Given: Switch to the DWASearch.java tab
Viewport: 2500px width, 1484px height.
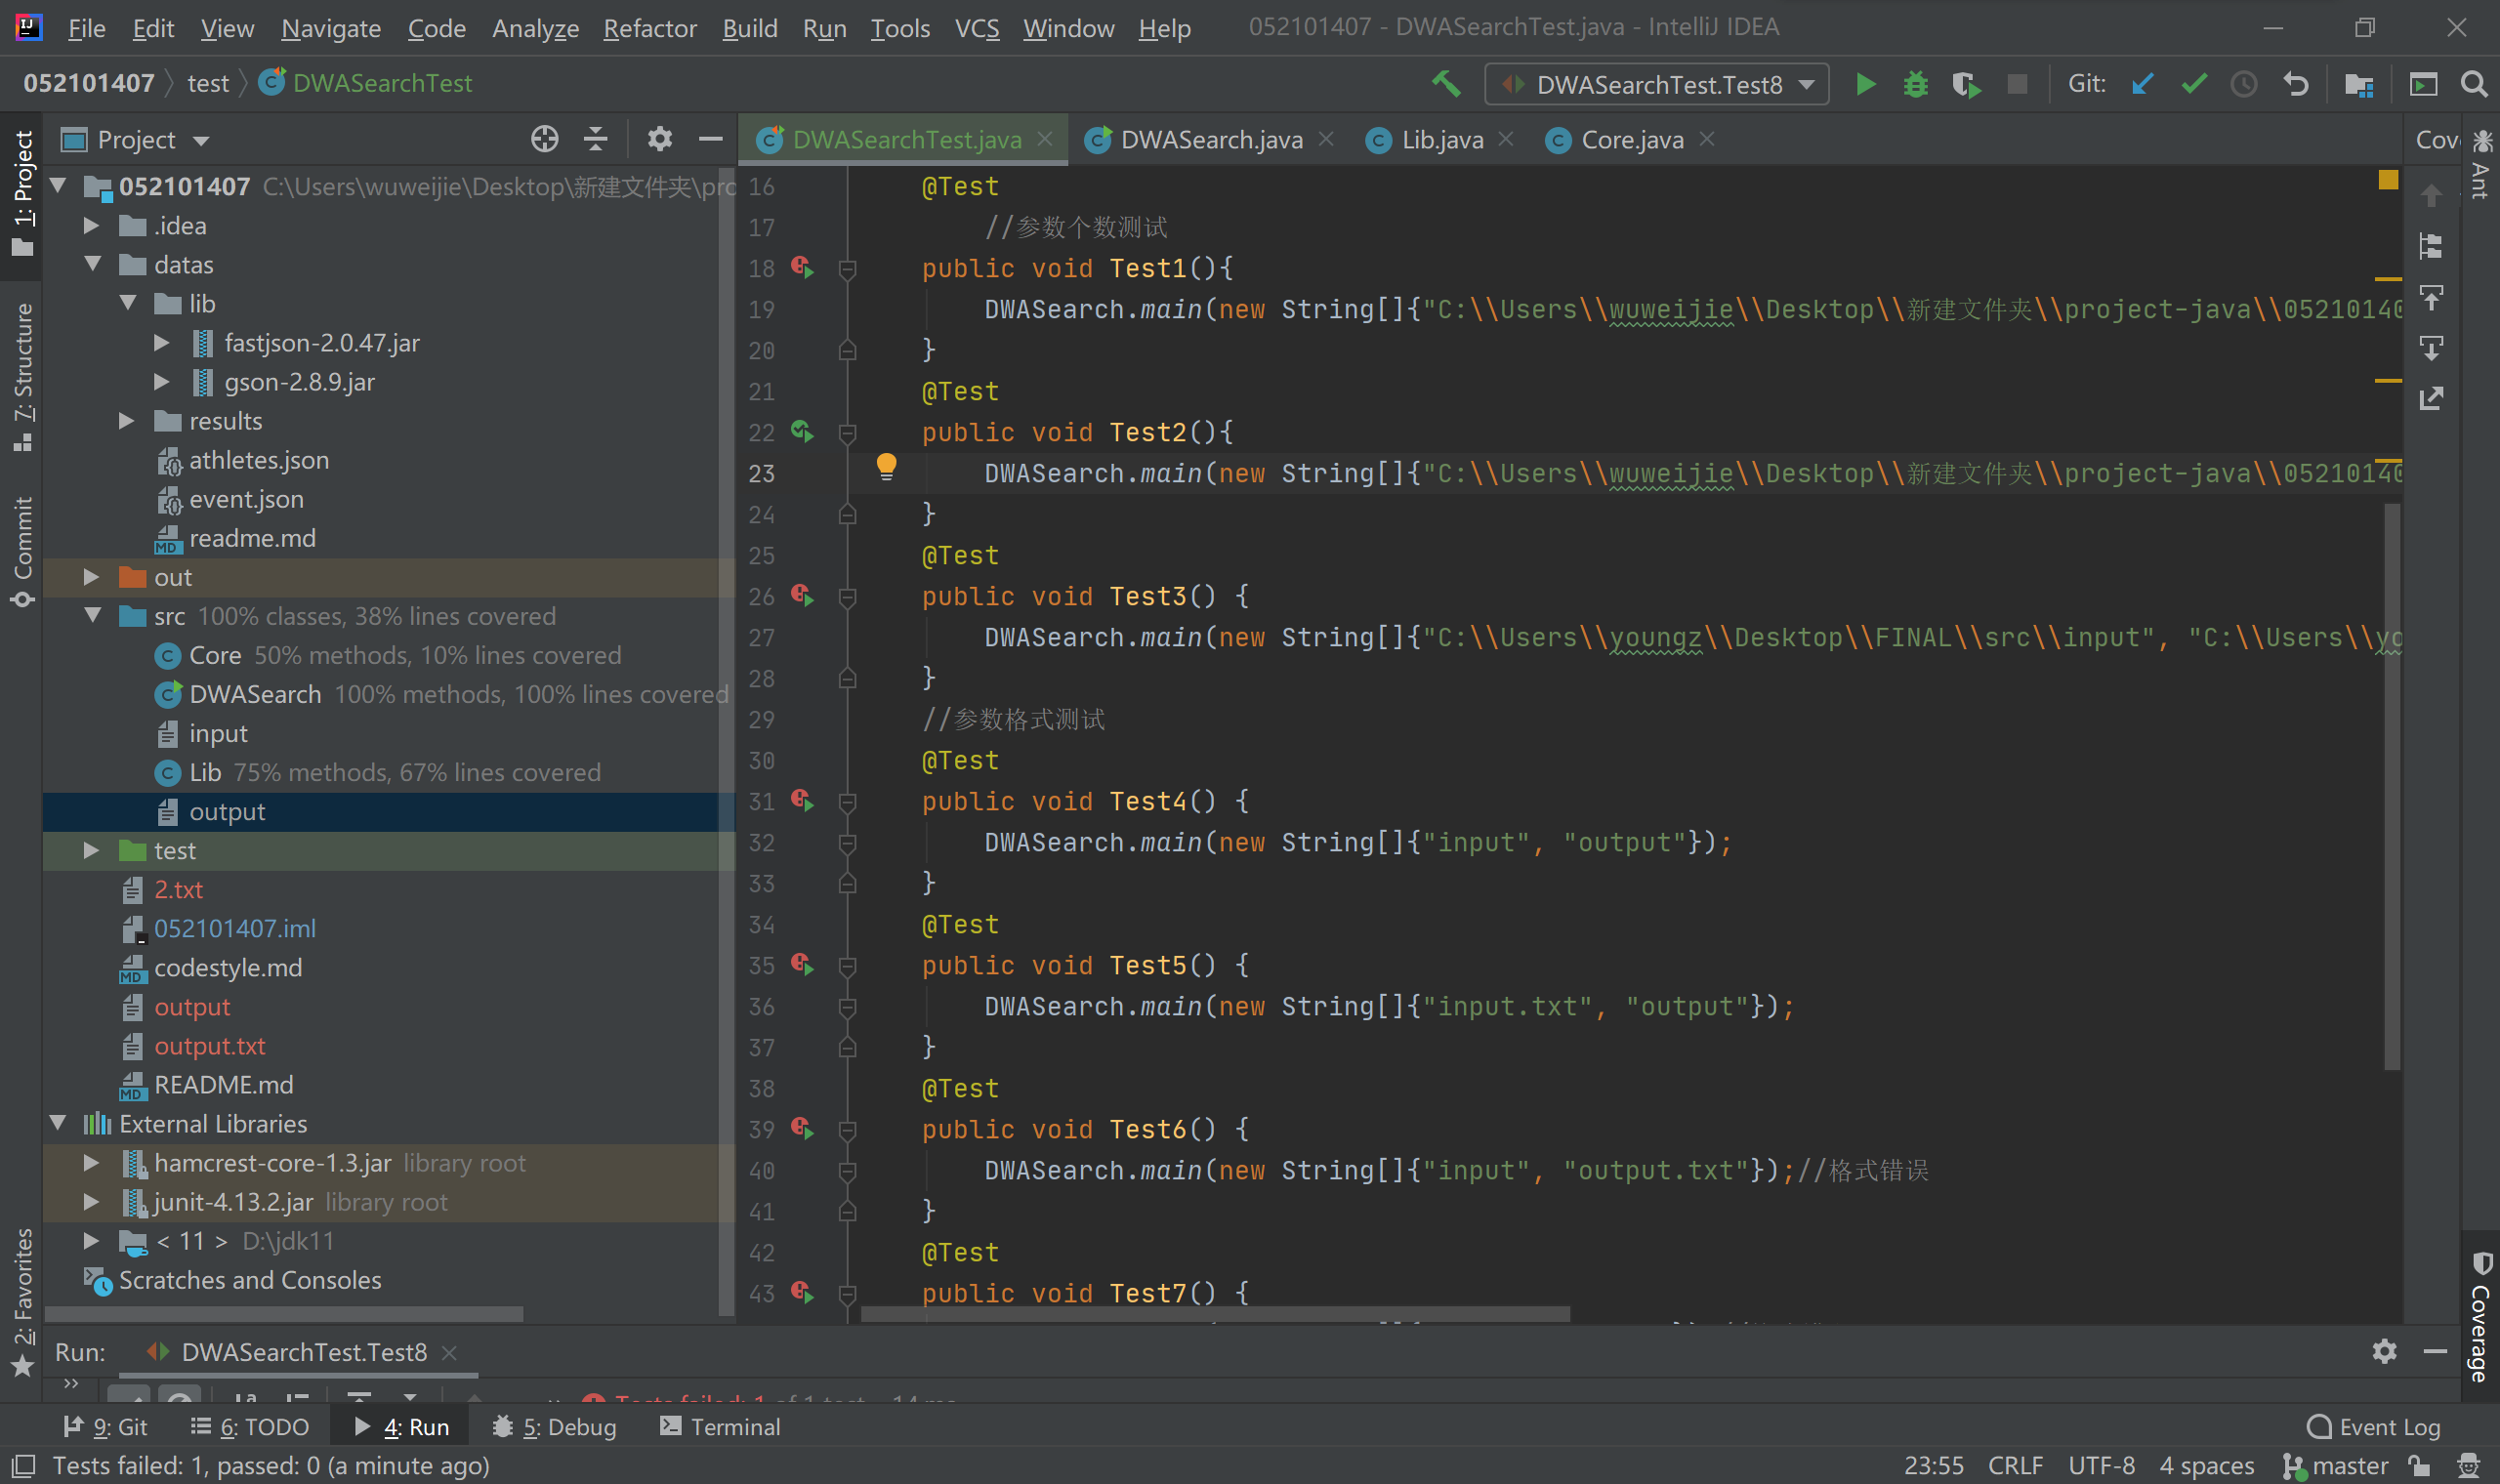Looking at the screenshot, I should coord(1210,140).
